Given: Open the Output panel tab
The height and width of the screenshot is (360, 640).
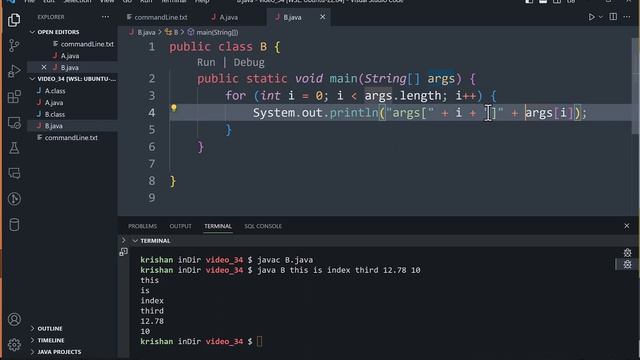Looking at the screenshot, I should [180, 226].
